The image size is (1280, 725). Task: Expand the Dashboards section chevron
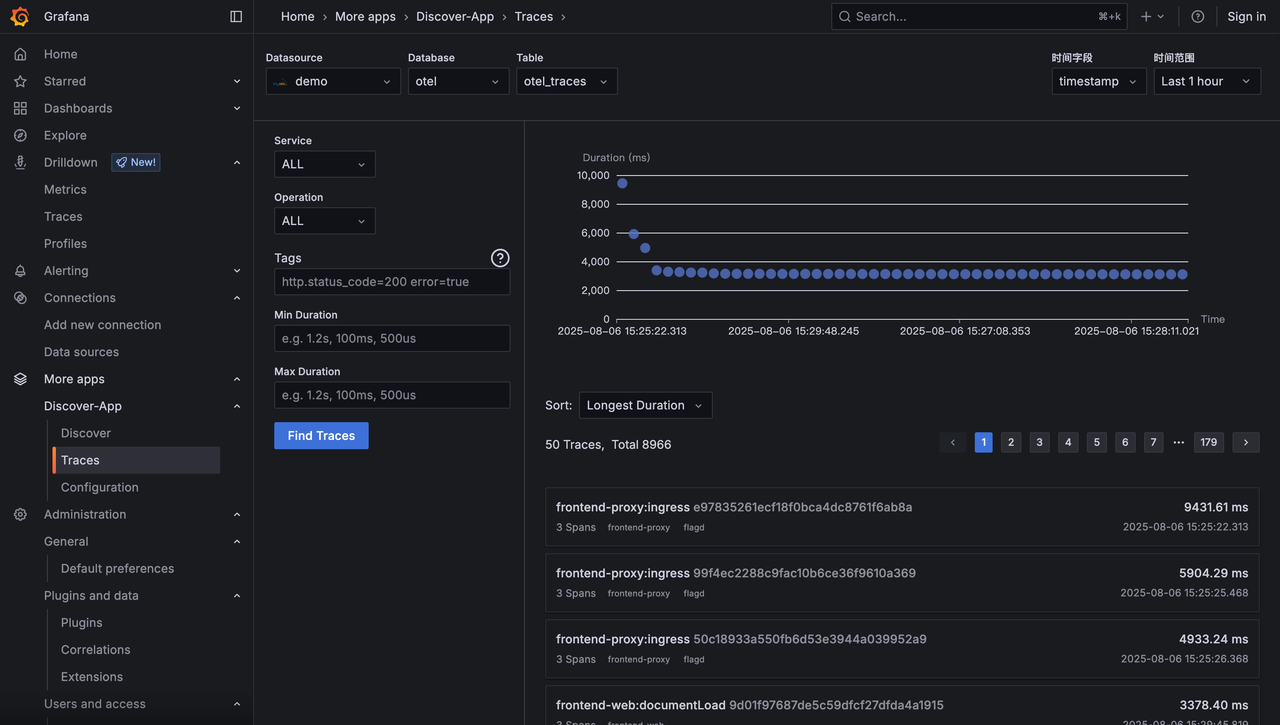click(237, 108)
